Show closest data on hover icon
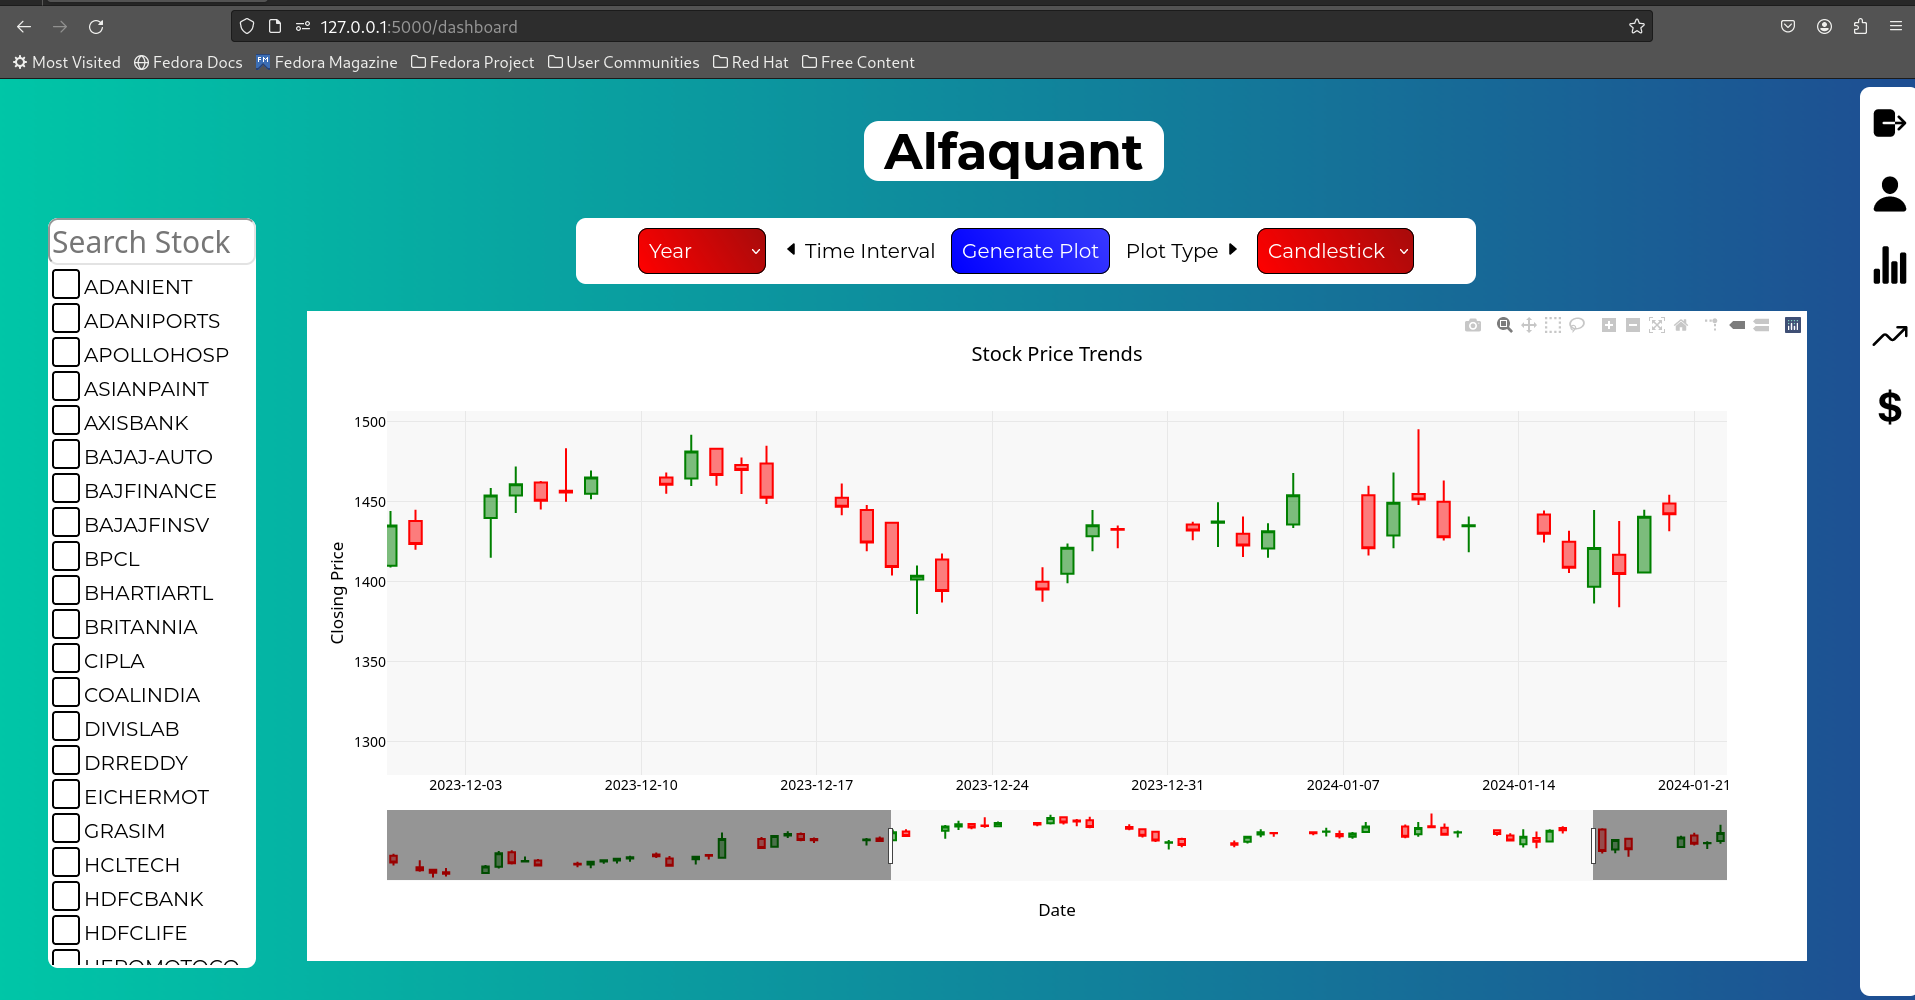The height and width of the screenshot is (1000, 1915). point(1738,325)
